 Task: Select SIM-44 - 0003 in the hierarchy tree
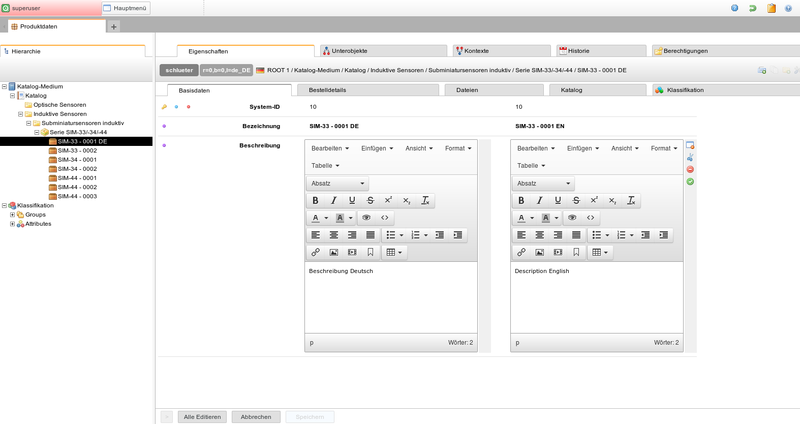point(76,196)
